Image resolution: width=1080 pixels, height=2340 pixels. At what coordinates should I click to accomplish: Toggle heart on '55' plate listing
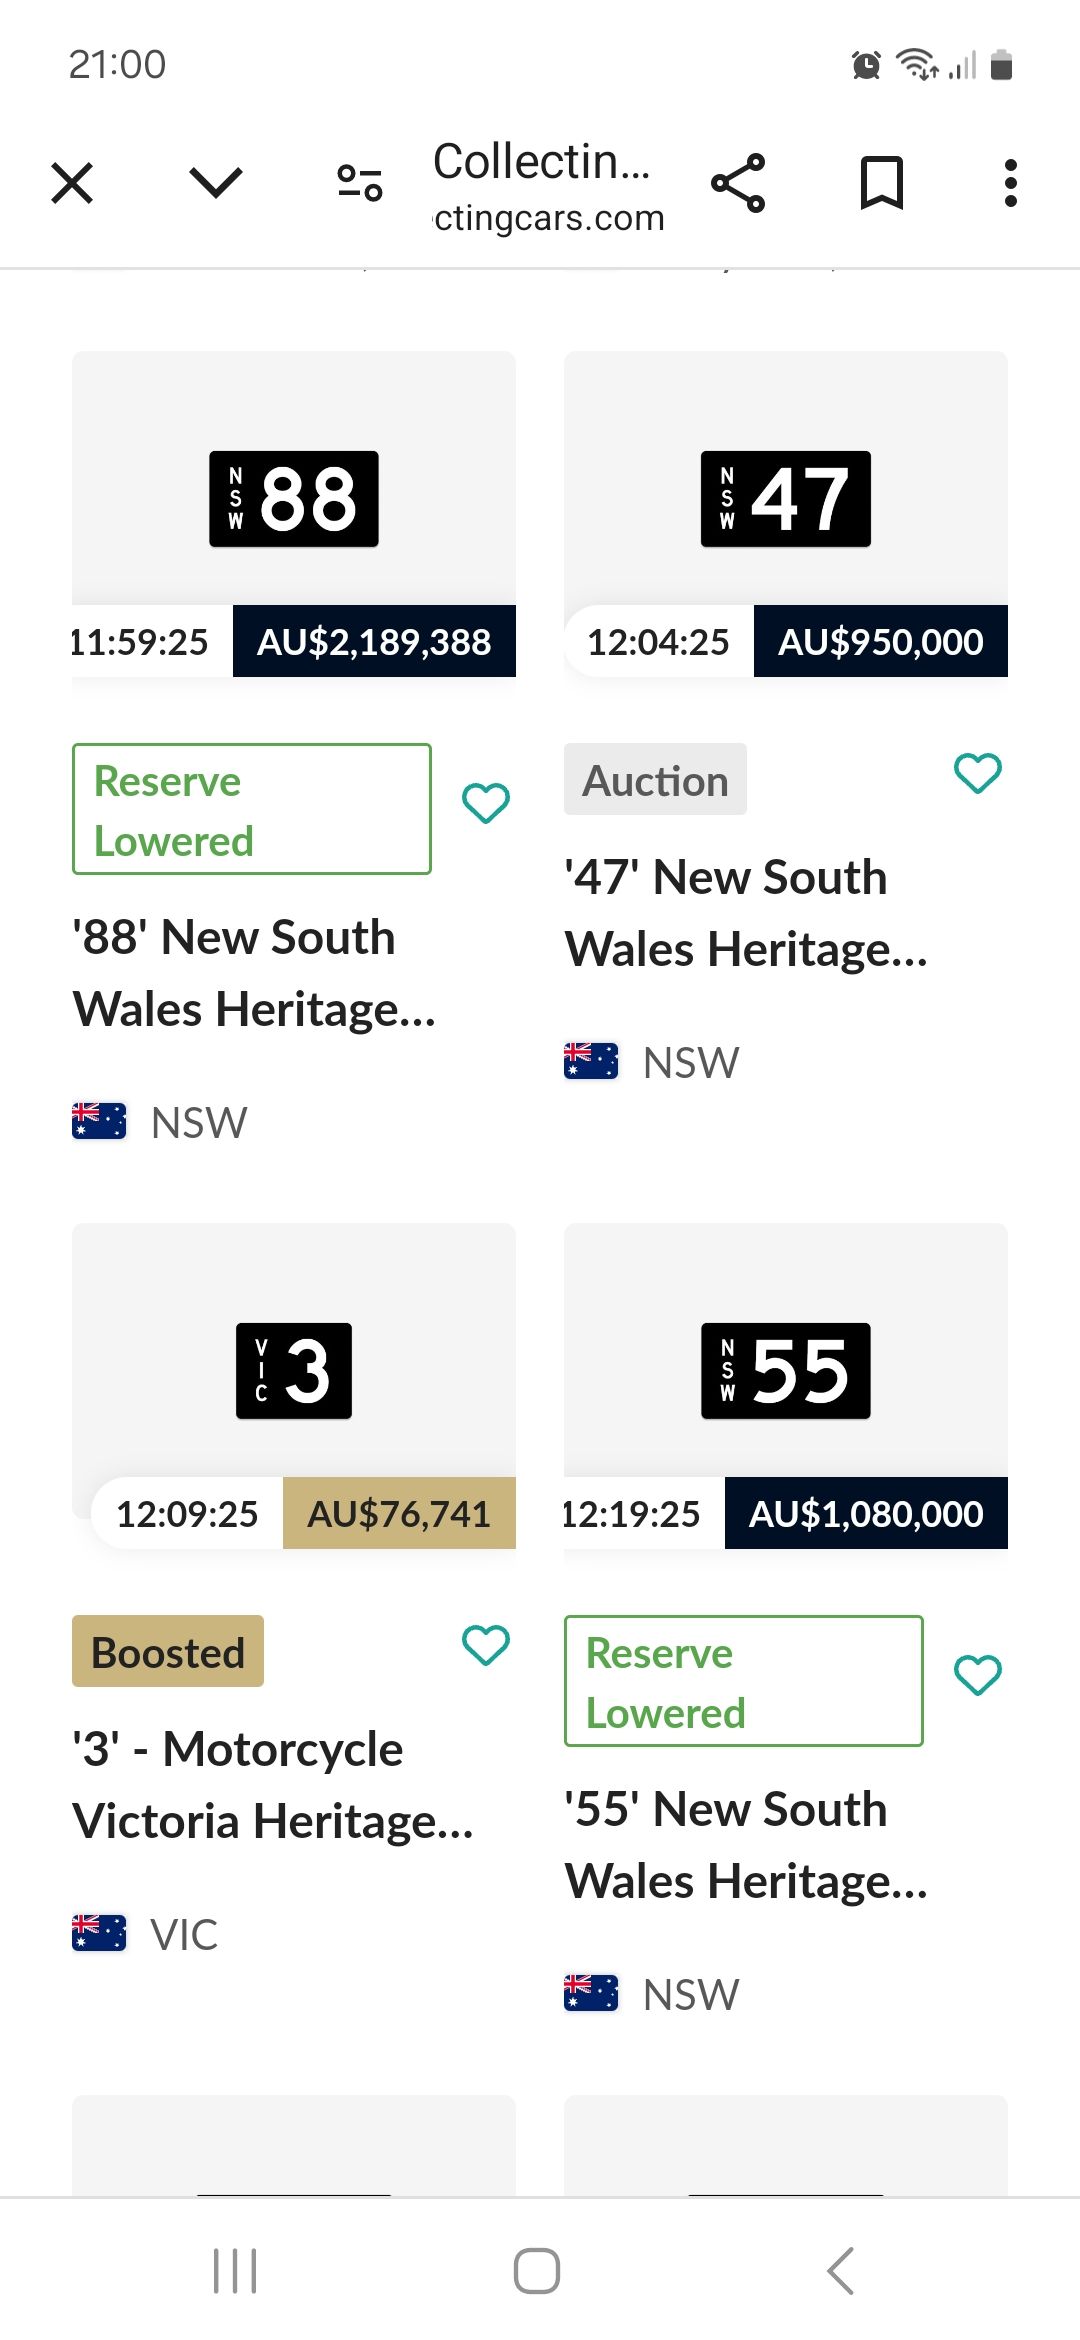[978, 1675]
